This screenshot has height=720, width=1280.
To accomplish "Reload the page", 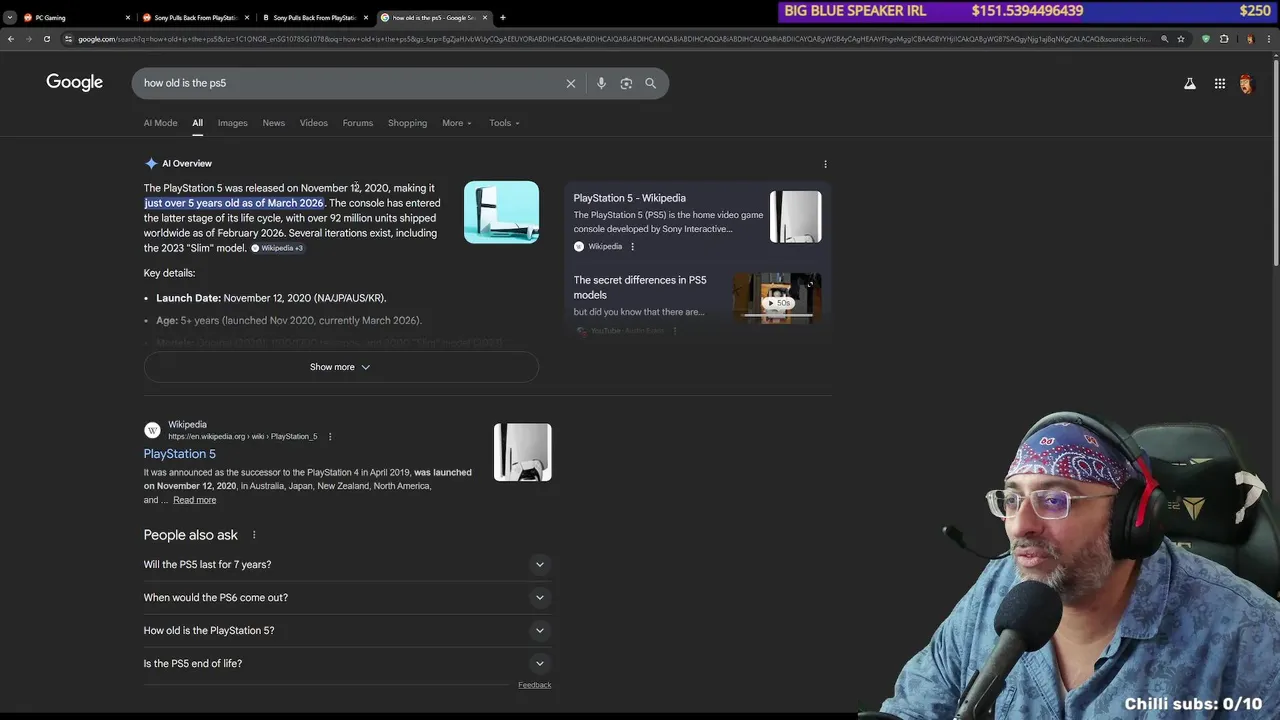I will pos(47,39).
